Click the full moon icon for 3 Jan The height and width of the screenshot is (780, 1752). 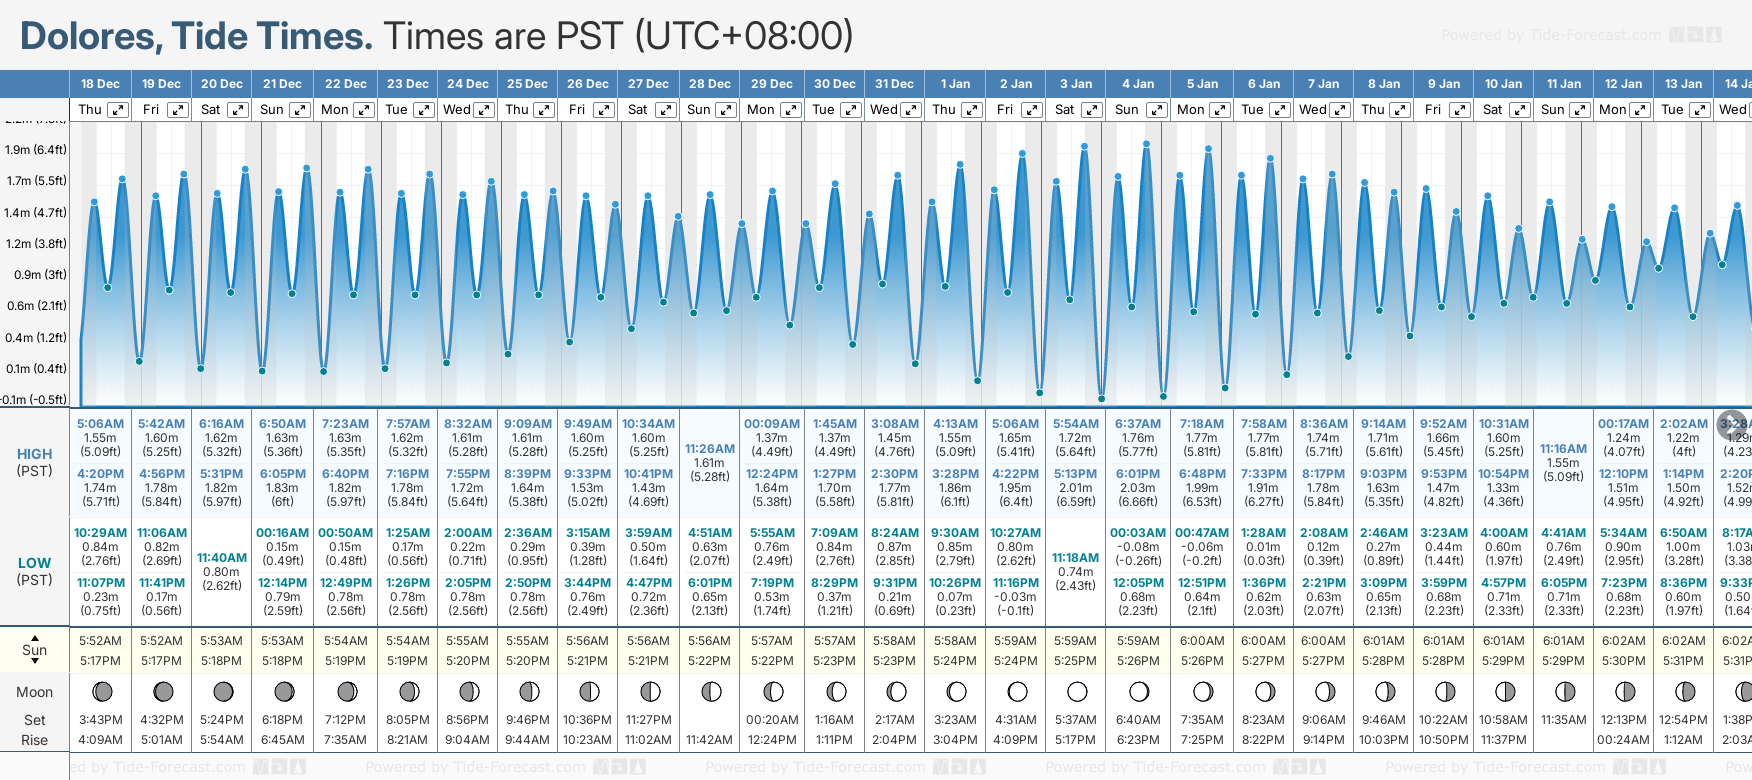pos(1077,691)
